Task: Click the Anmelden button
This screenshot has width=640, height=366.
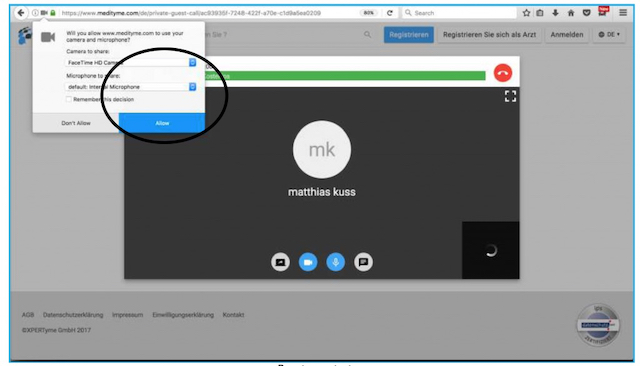Action: click(x=567, y=35)
